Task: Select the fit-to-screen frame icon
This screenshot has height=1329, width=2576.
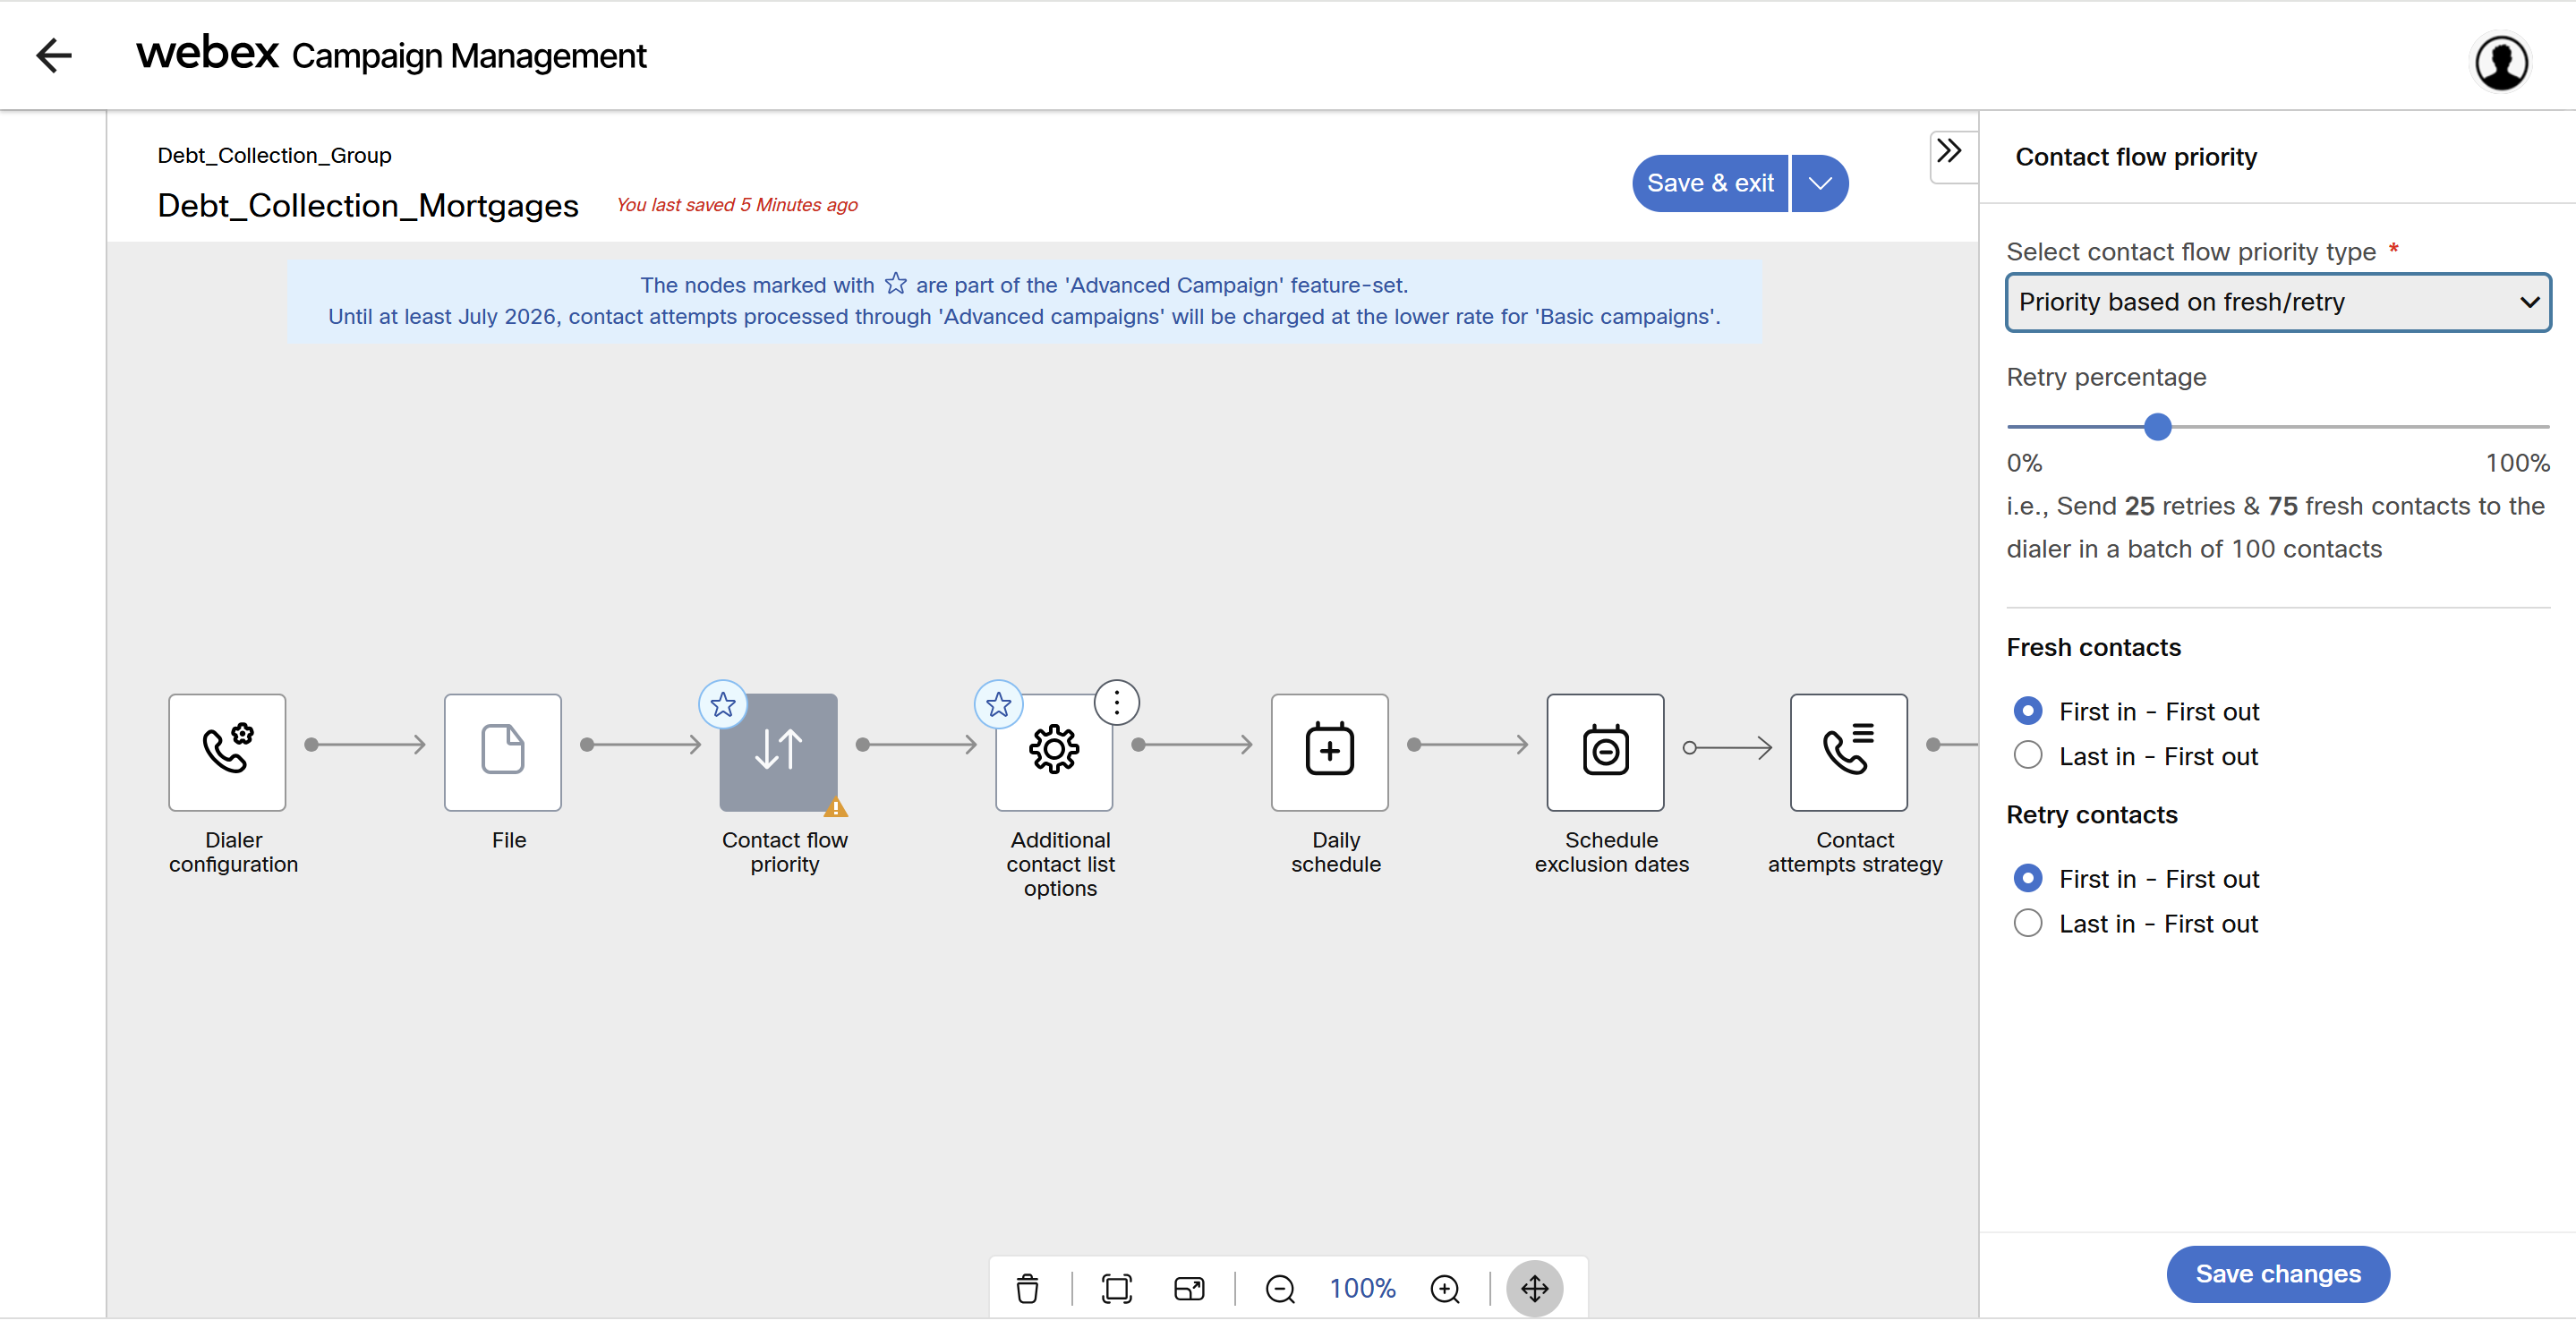Action: (1116, 1288)
